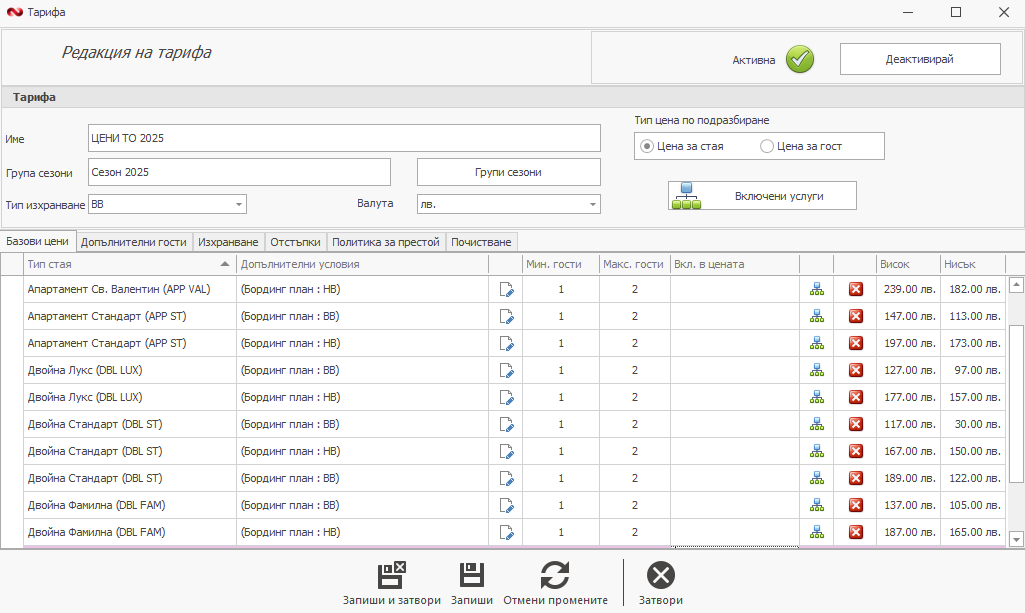This screenshot has height=613, width=1025.
Task: Delete the Двойна Лукс BB row with red X
Action: (x=855, y=370)
